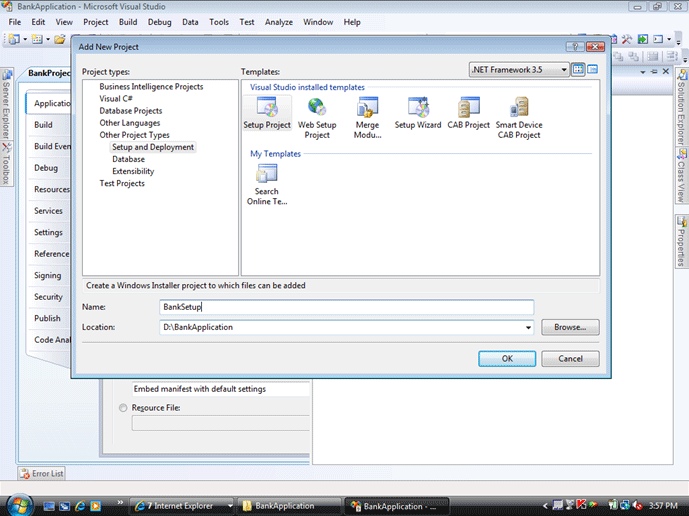
Task: Select Other Languages project type
Action: (x=130, y=123)
